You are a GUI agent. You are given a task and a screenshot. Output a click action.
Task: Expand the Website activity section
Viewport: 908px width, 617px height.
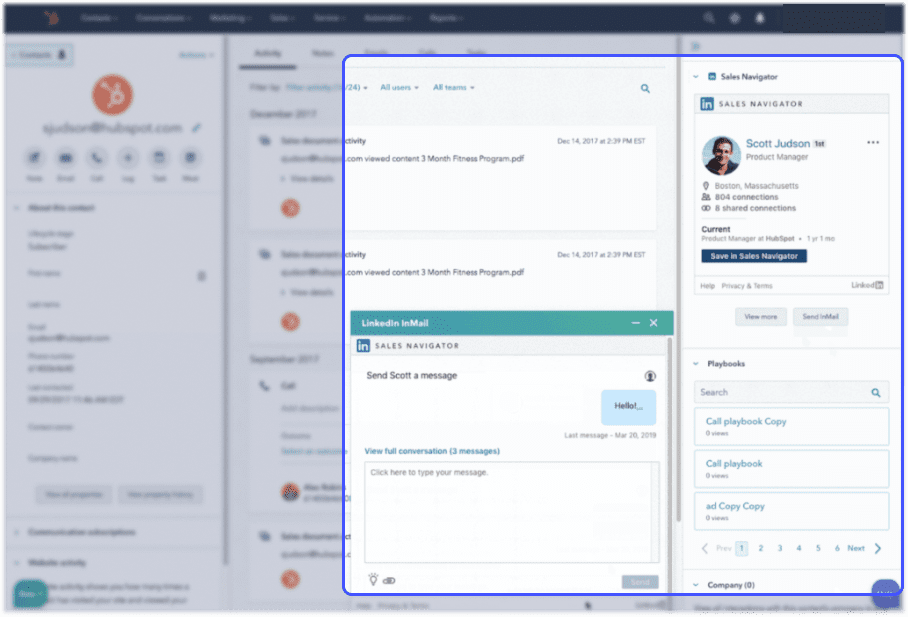point(17,563)
